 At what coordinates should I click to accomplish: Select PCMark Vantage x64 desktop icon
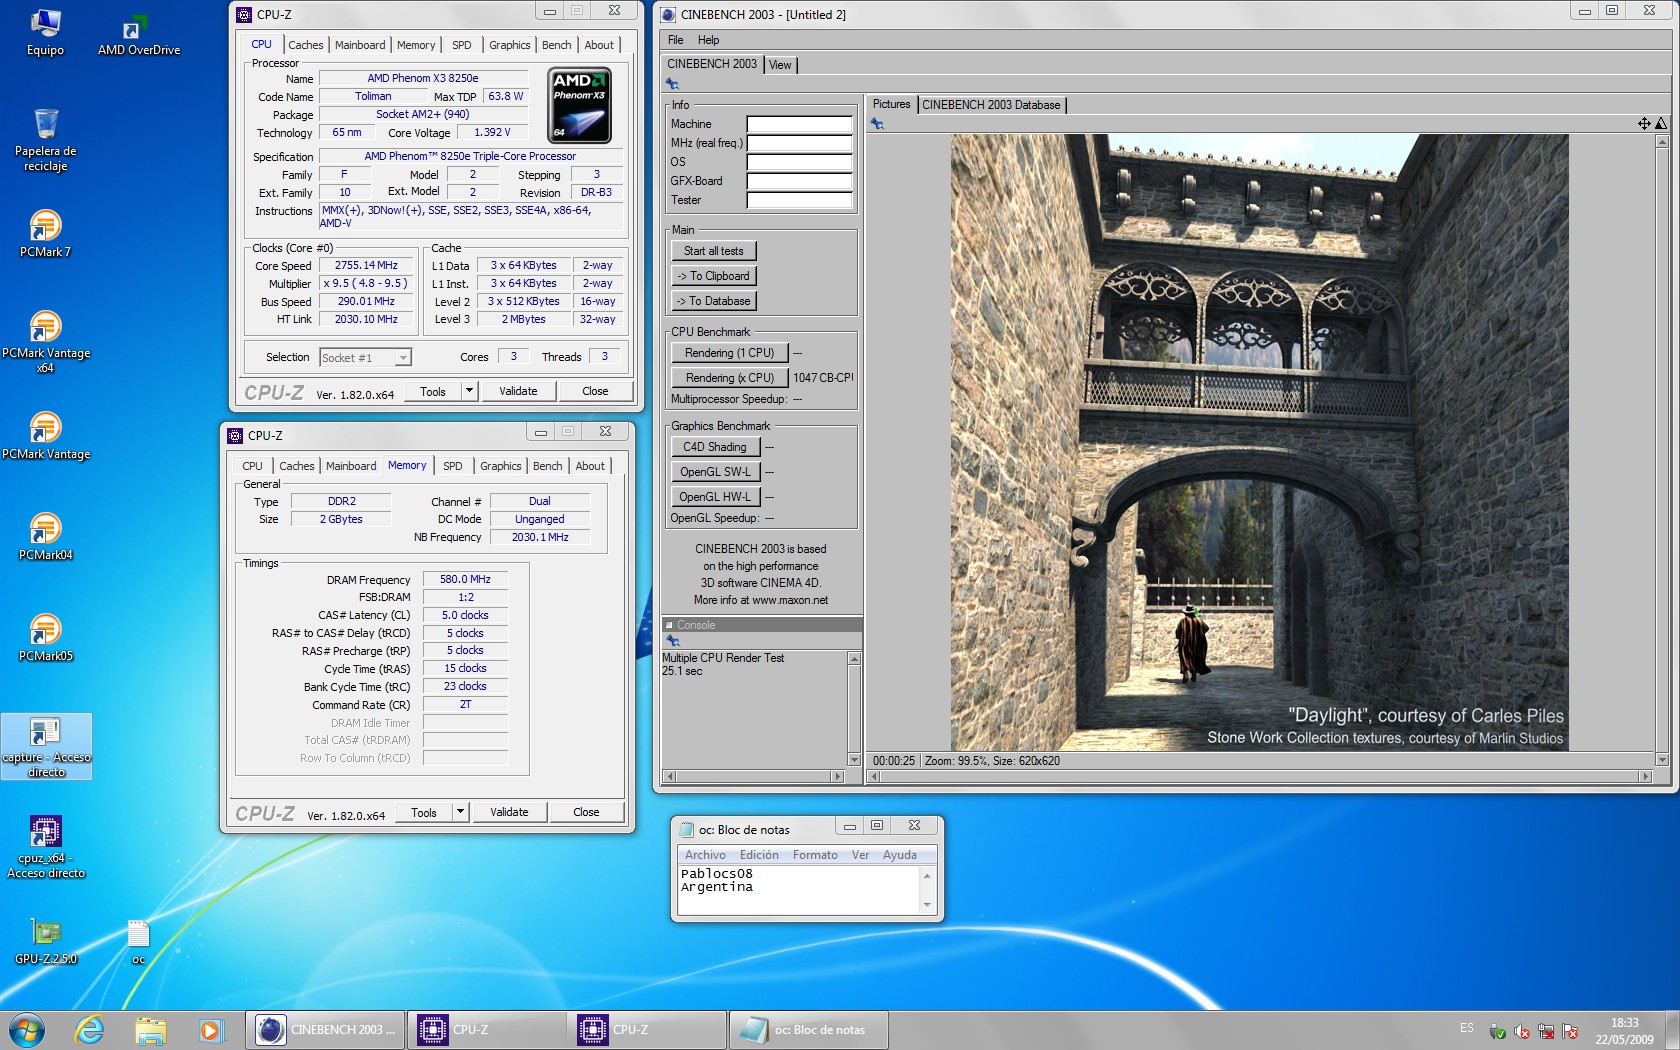coord(46,341)
